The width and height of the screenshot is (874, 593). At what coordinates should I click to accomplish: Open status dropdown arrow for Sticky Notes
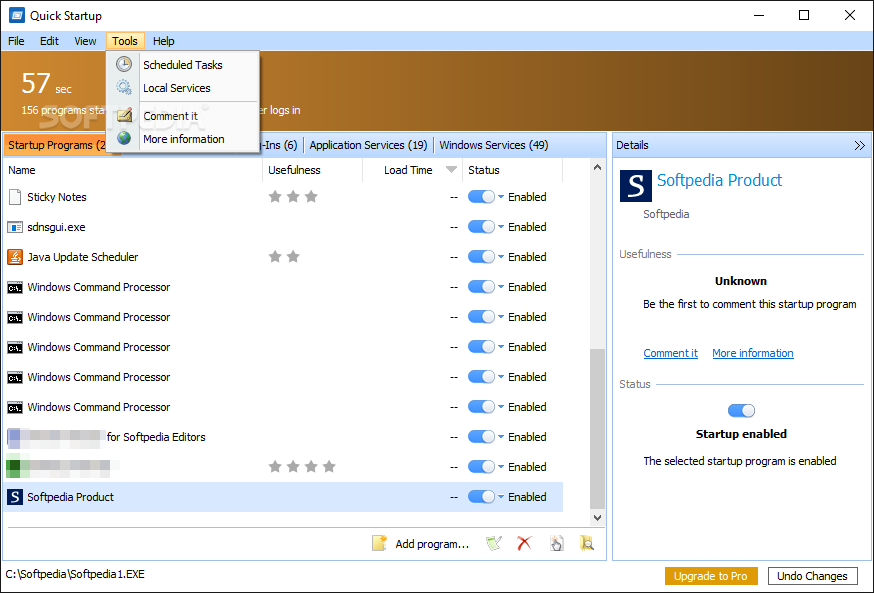coord(501,197)
